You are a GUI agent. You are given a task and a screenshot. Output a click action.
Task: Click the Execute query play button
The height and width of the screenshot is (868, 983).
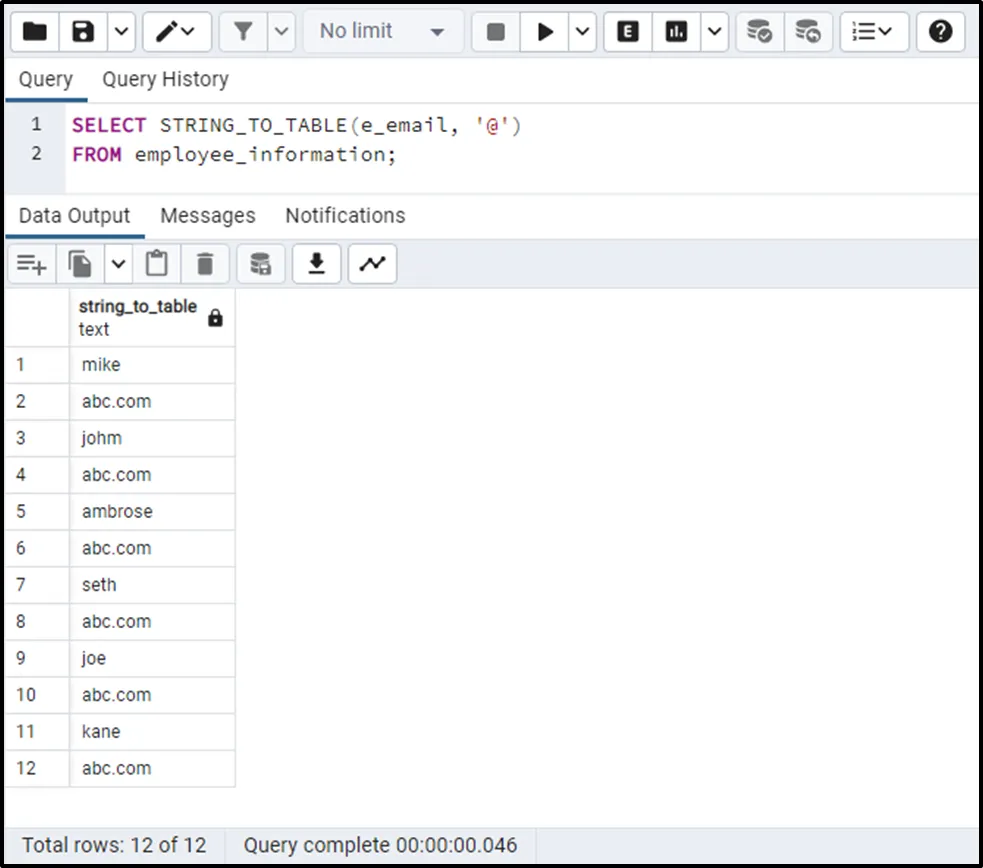(545, 32)
